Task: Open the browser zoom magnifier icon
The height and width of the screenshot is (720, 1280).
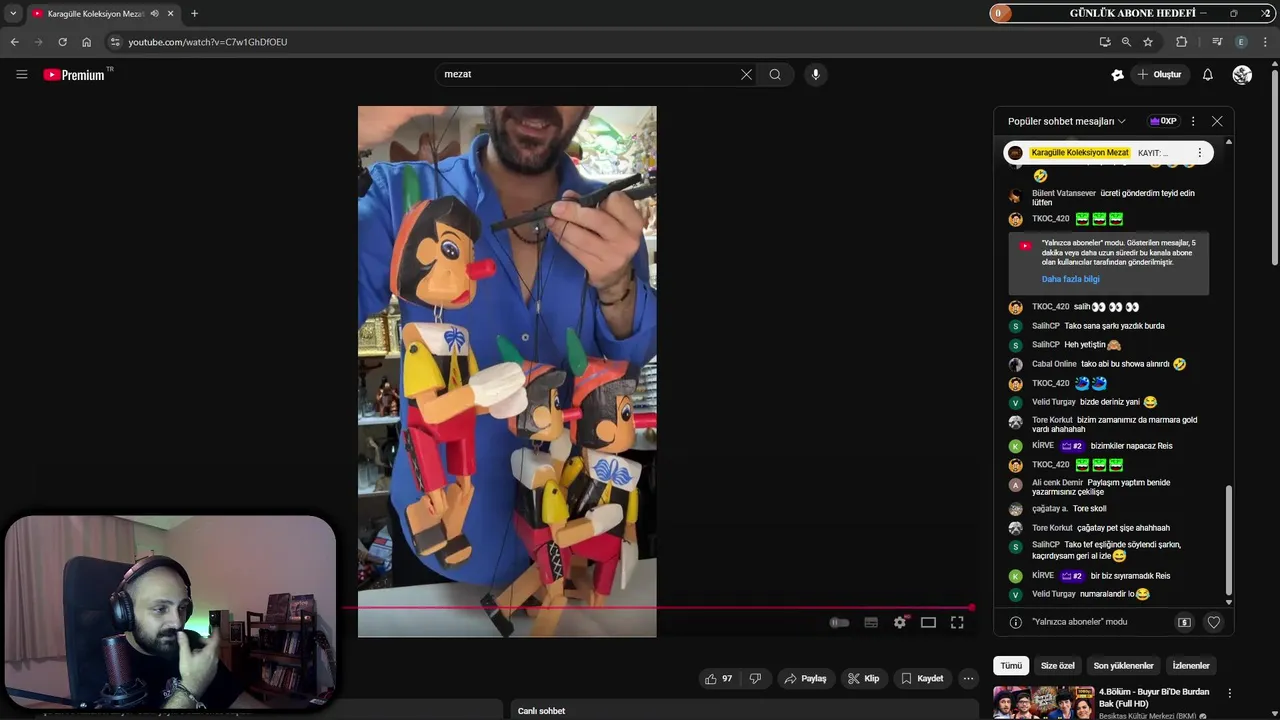Action: click(1126, 42)
